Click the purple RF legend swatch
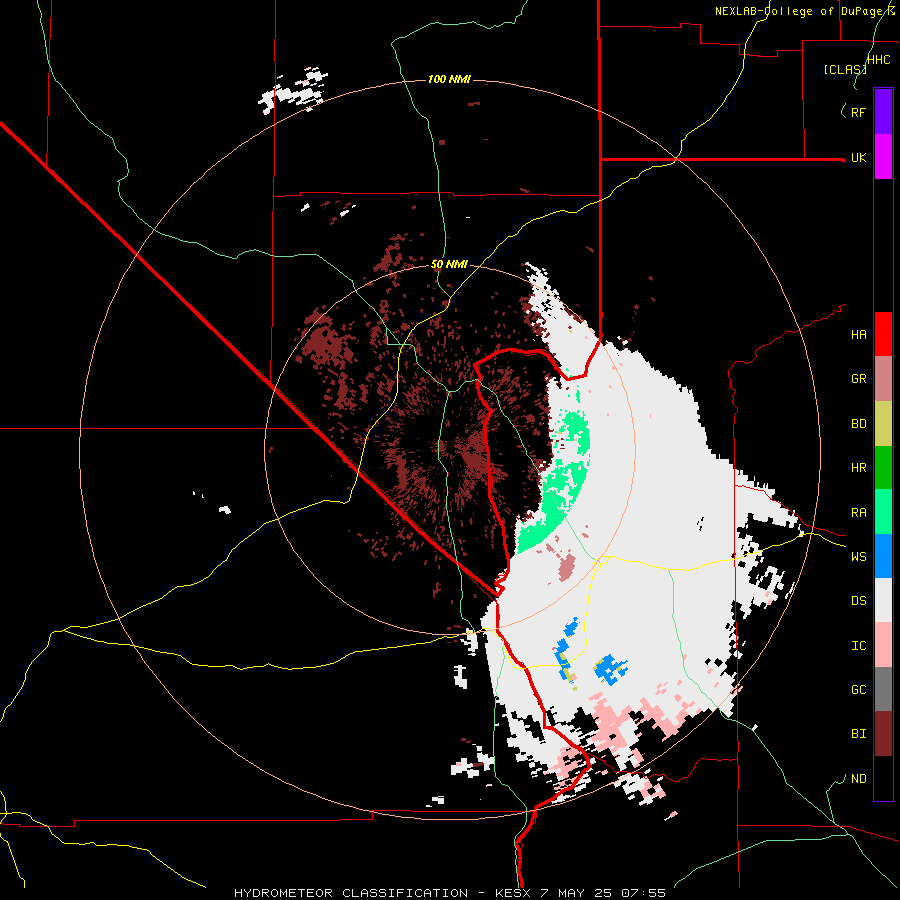The width and height of the screenshot is (900, 900). 883,112
